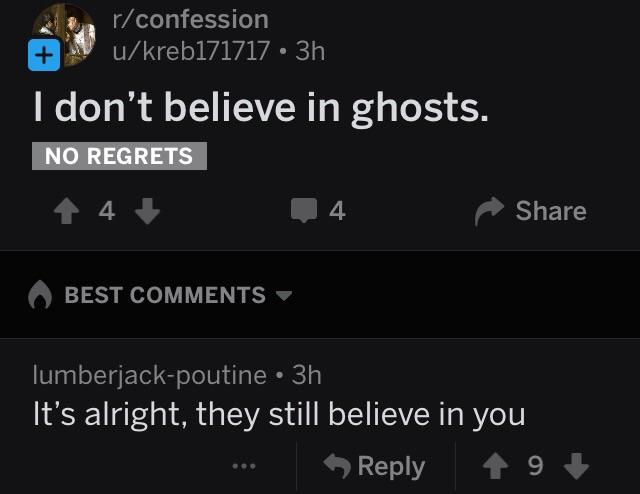The image size is (640, 494).
Task: Upvote the post about ghosts
Action: [x=67, y=211]
